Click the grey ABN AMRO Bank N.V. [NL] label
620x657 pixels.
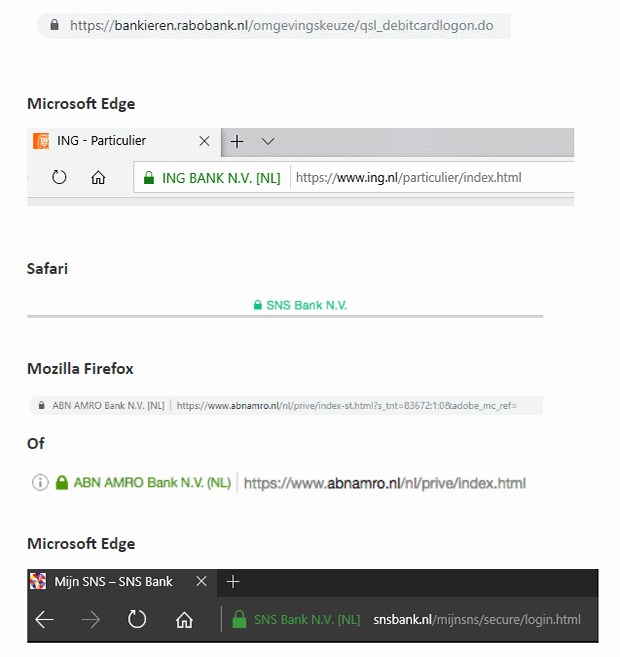click(x=108, y=406)
